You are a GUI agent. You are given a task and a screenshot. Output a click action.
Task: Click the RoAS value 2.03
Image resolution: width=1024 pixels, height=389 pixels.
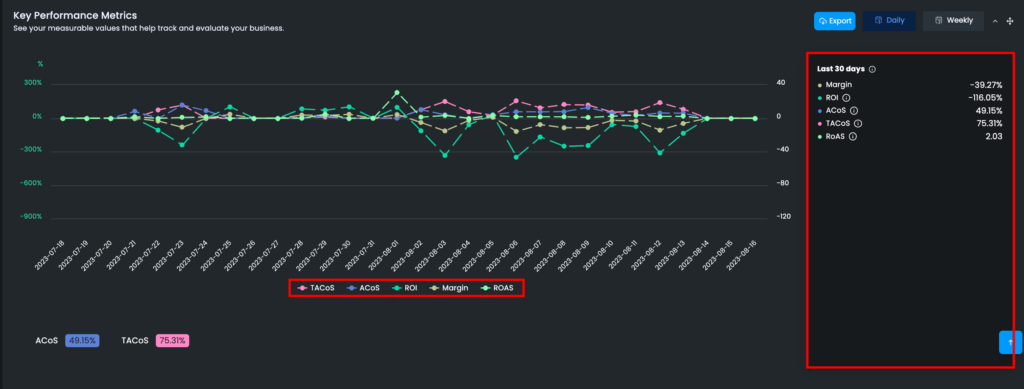[995, 136]
